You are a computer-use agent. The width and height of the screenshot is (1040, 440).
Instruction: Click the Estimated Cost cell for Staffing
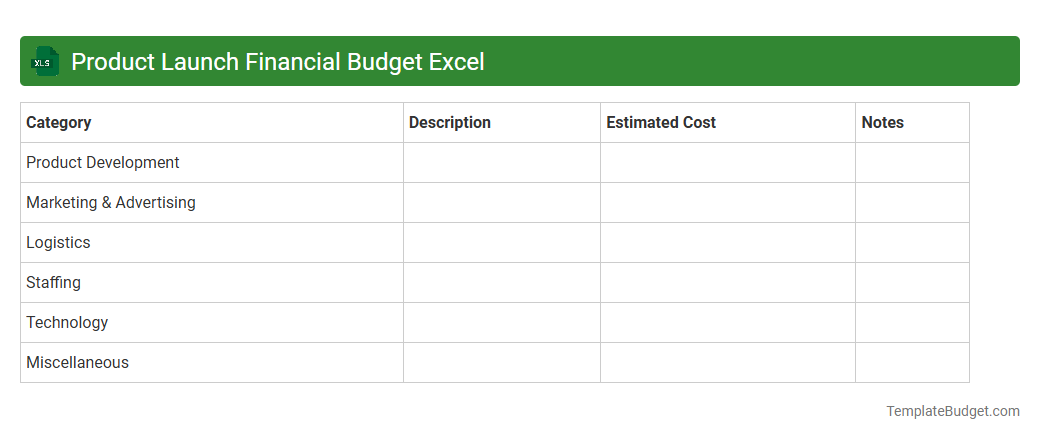tap(728, 283)
